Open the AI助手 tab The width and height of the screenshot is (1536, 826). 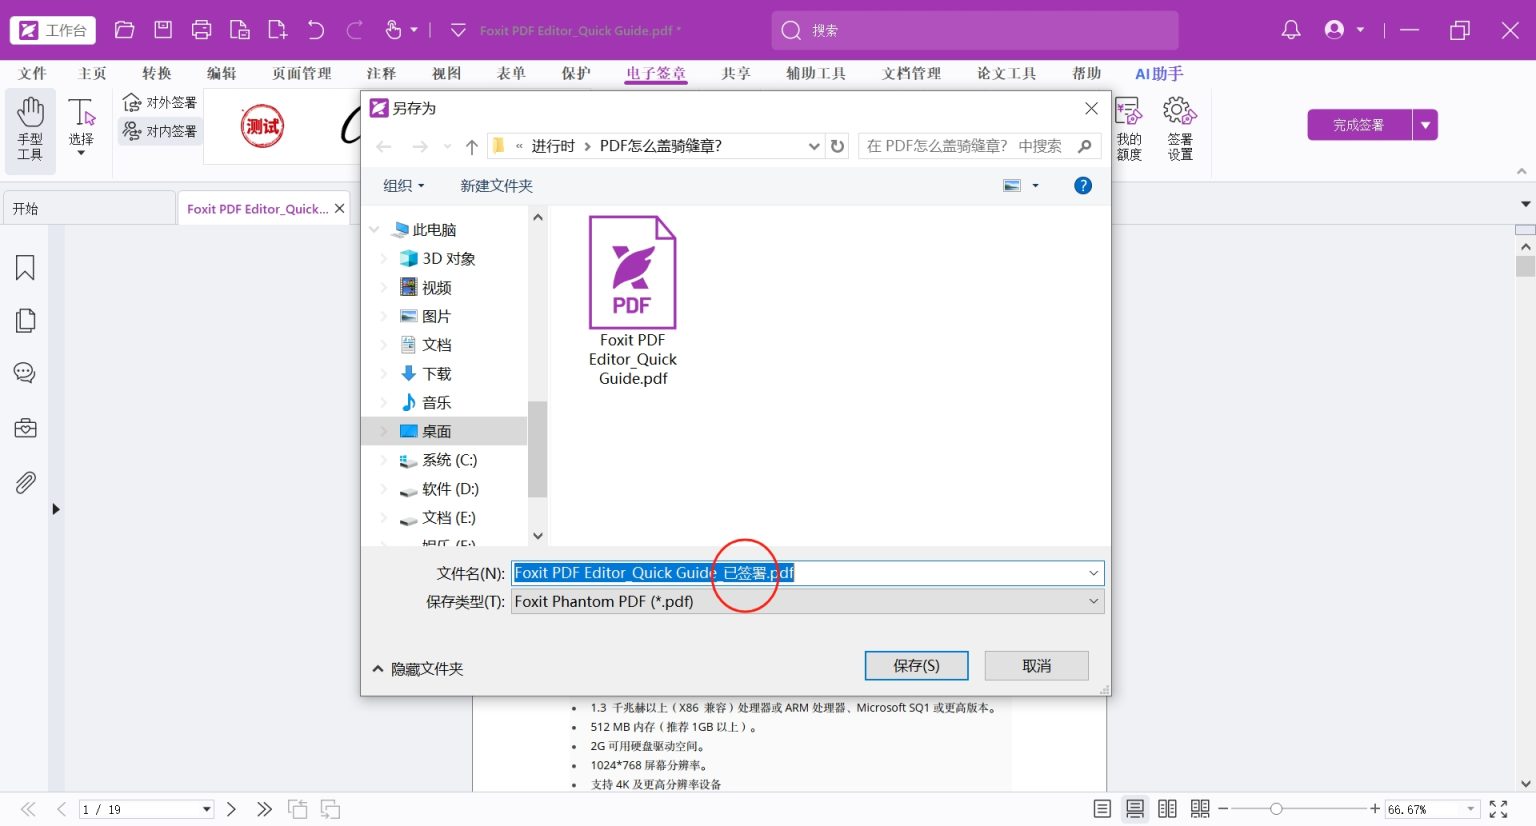tap(1159, 73)
